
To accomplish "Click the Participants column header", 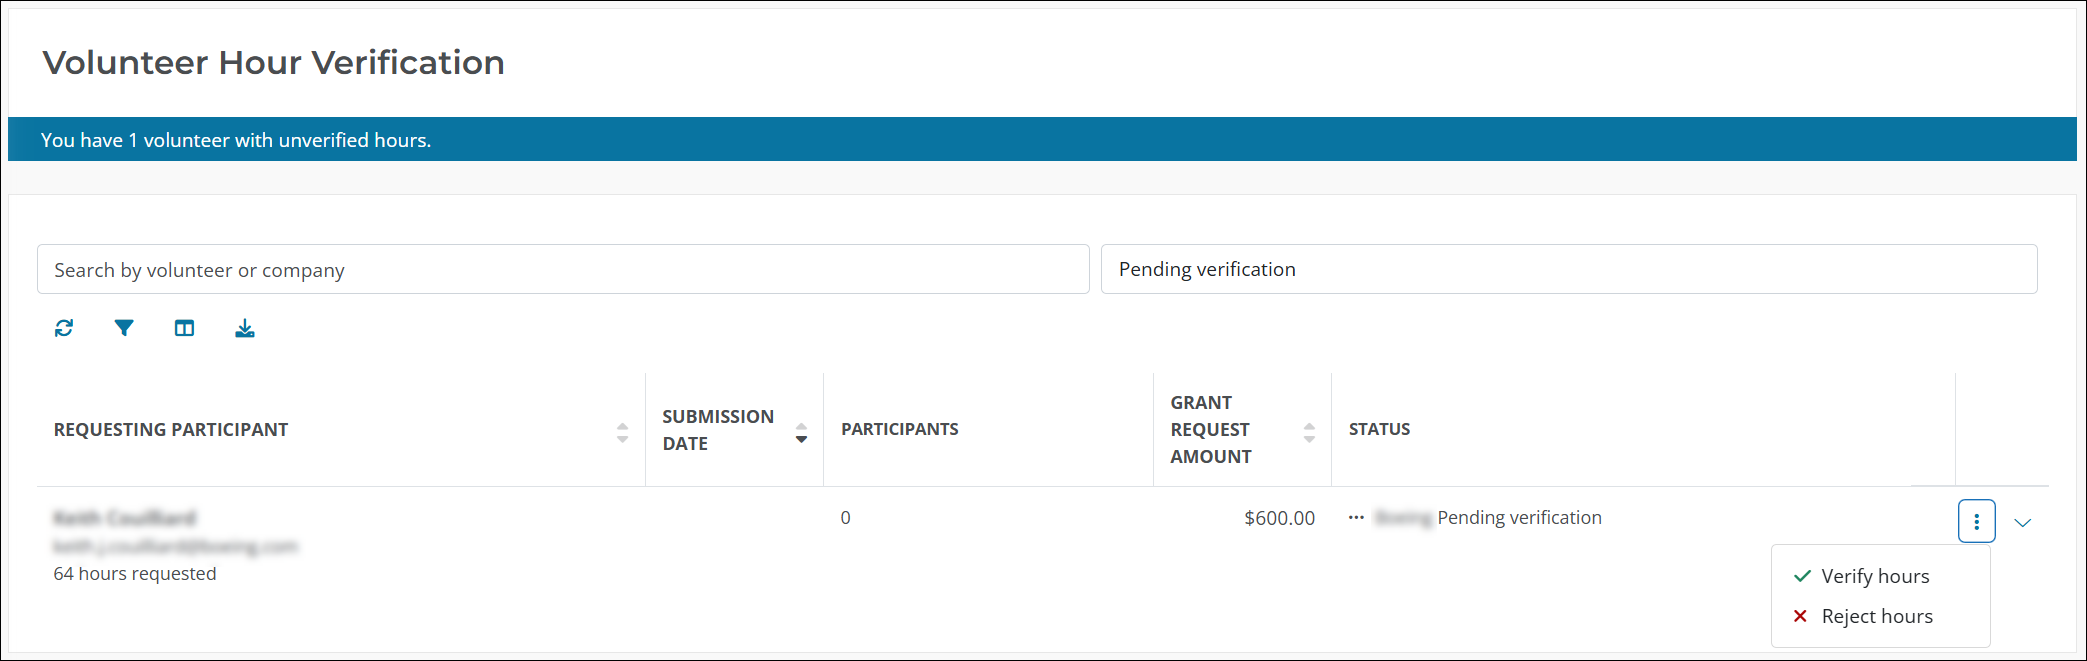I will [899, 429].
